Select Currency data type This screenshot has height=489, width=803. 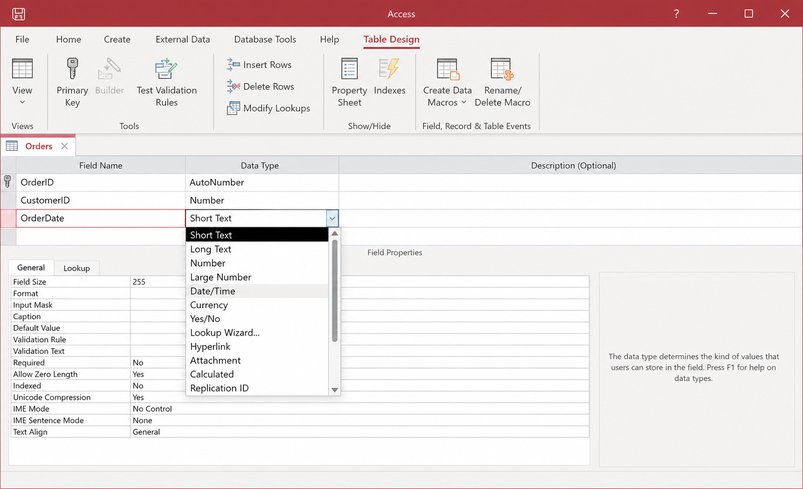pos(257,305)
